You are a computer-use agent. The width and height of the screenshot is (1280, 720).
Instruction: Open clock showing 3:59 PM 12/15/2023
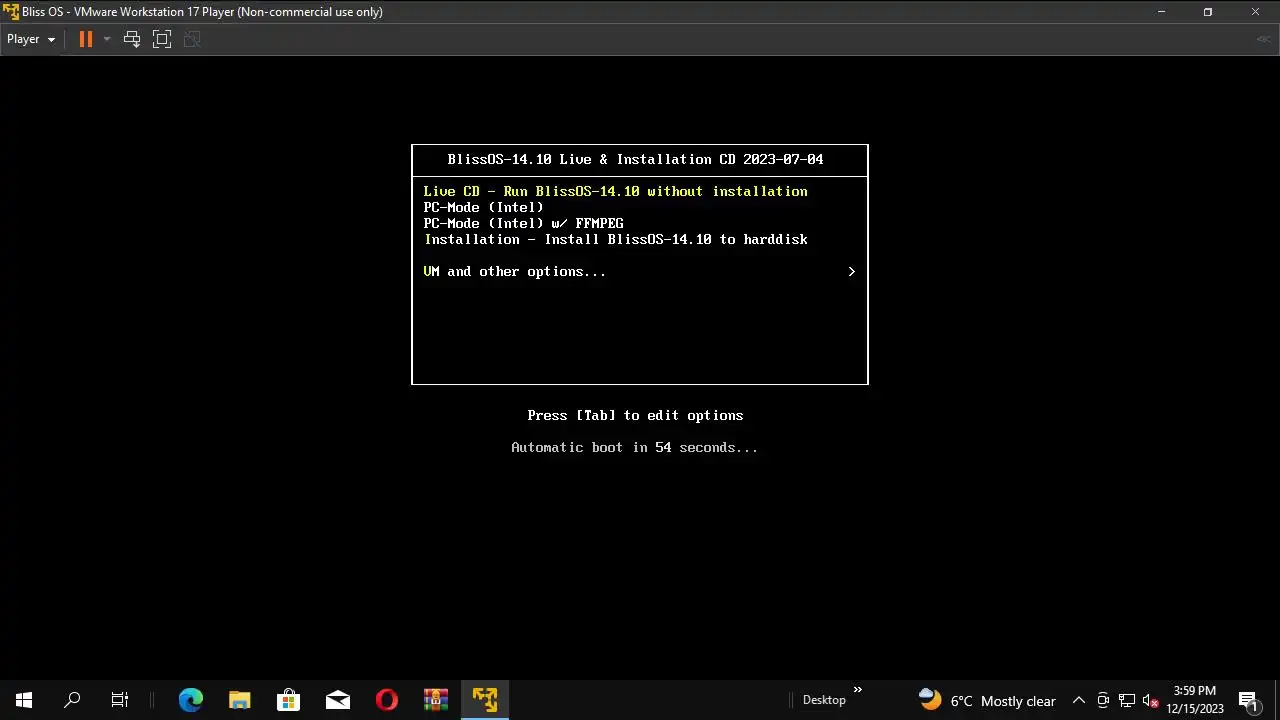coord(1195,700)
